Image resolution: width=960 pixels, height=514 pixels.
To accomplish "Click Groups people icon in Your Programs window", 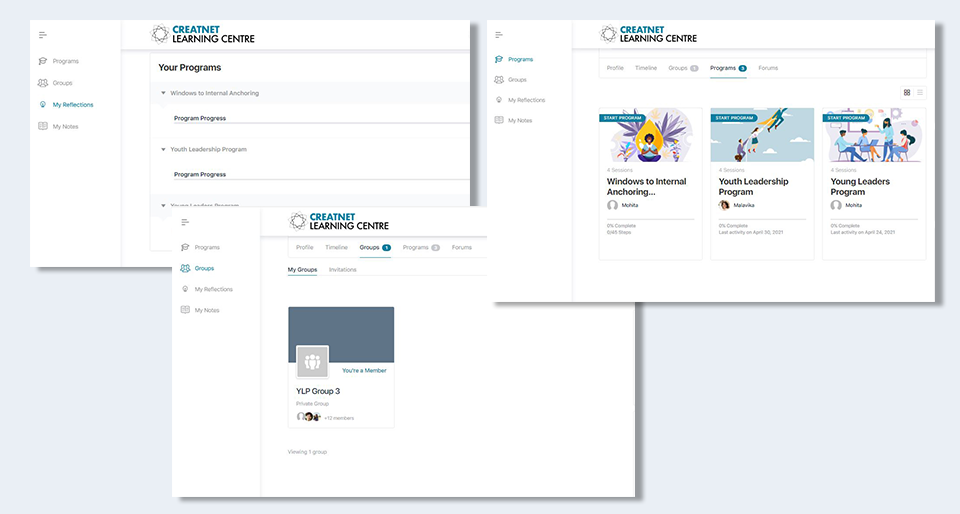I will point(42,83).
